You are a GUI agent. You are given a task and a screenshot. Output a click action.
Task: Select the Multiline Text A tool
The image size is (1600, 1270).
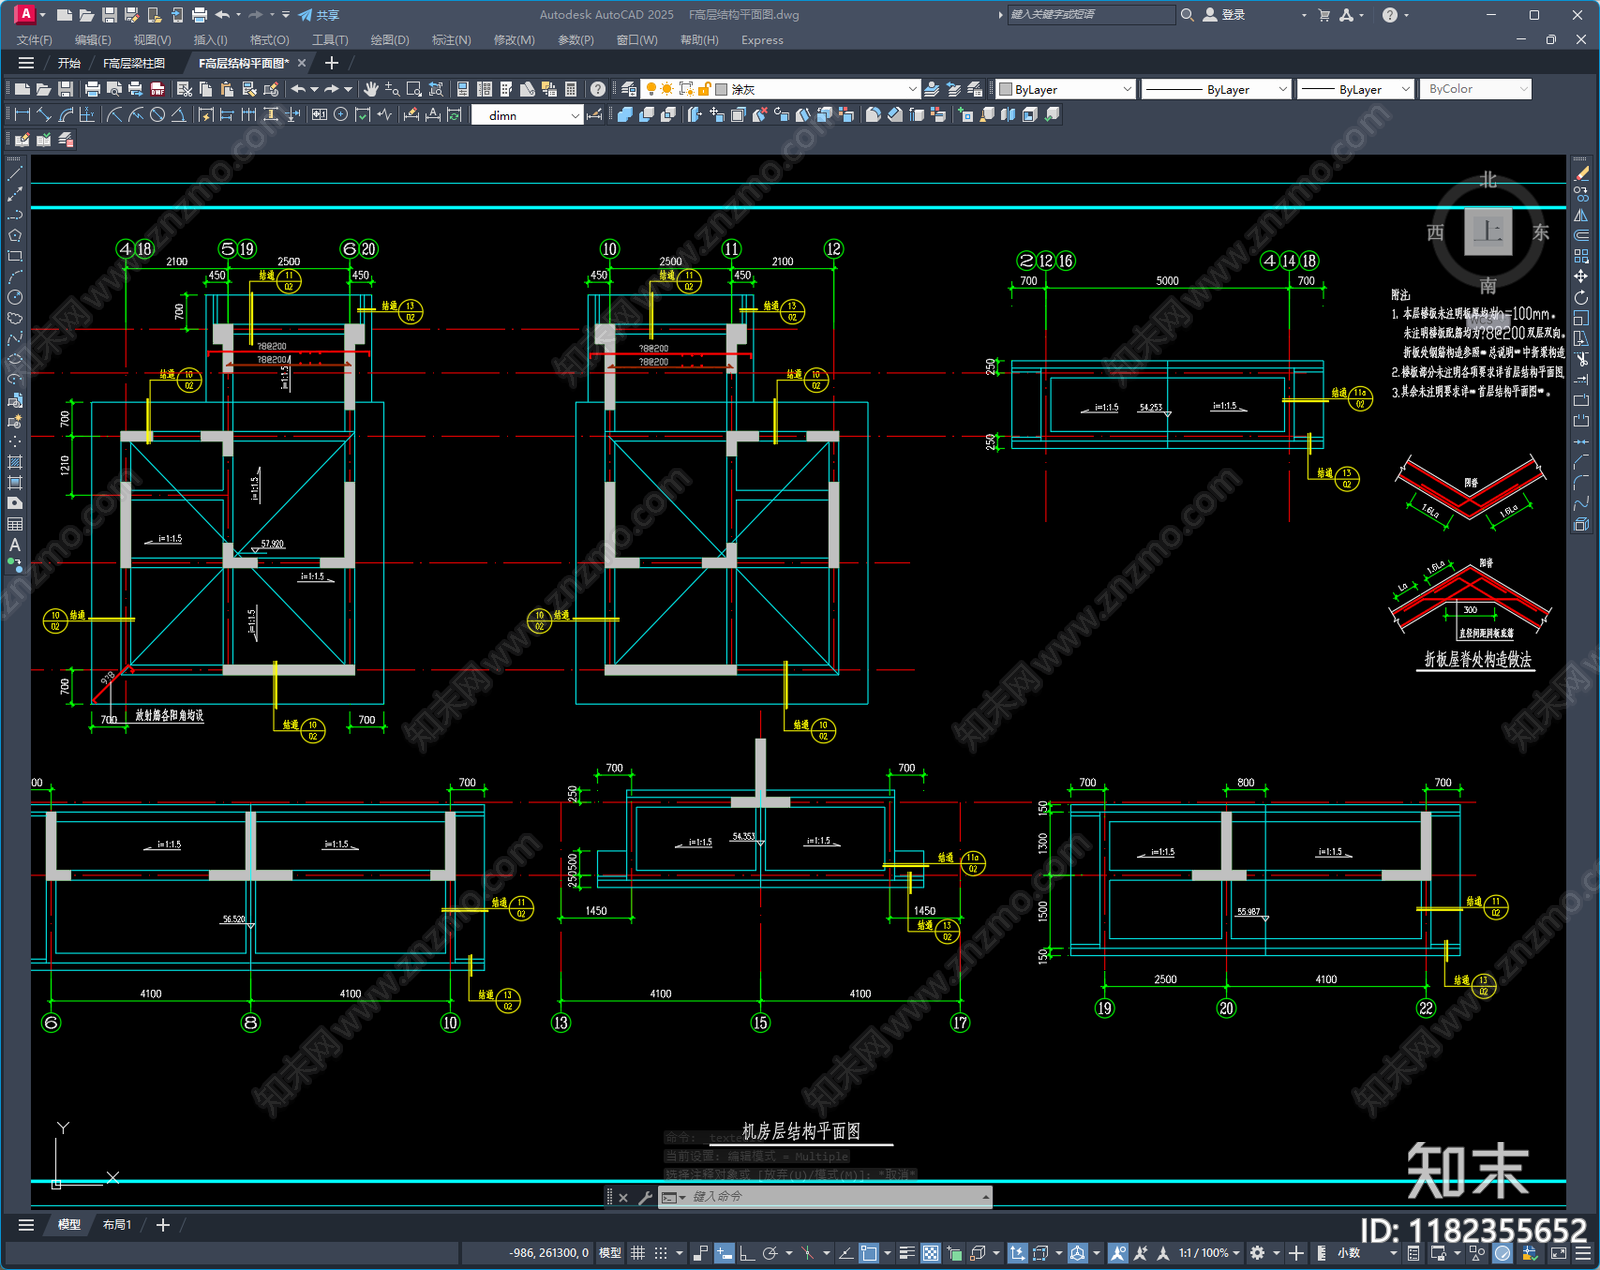(x=15, y=545)
